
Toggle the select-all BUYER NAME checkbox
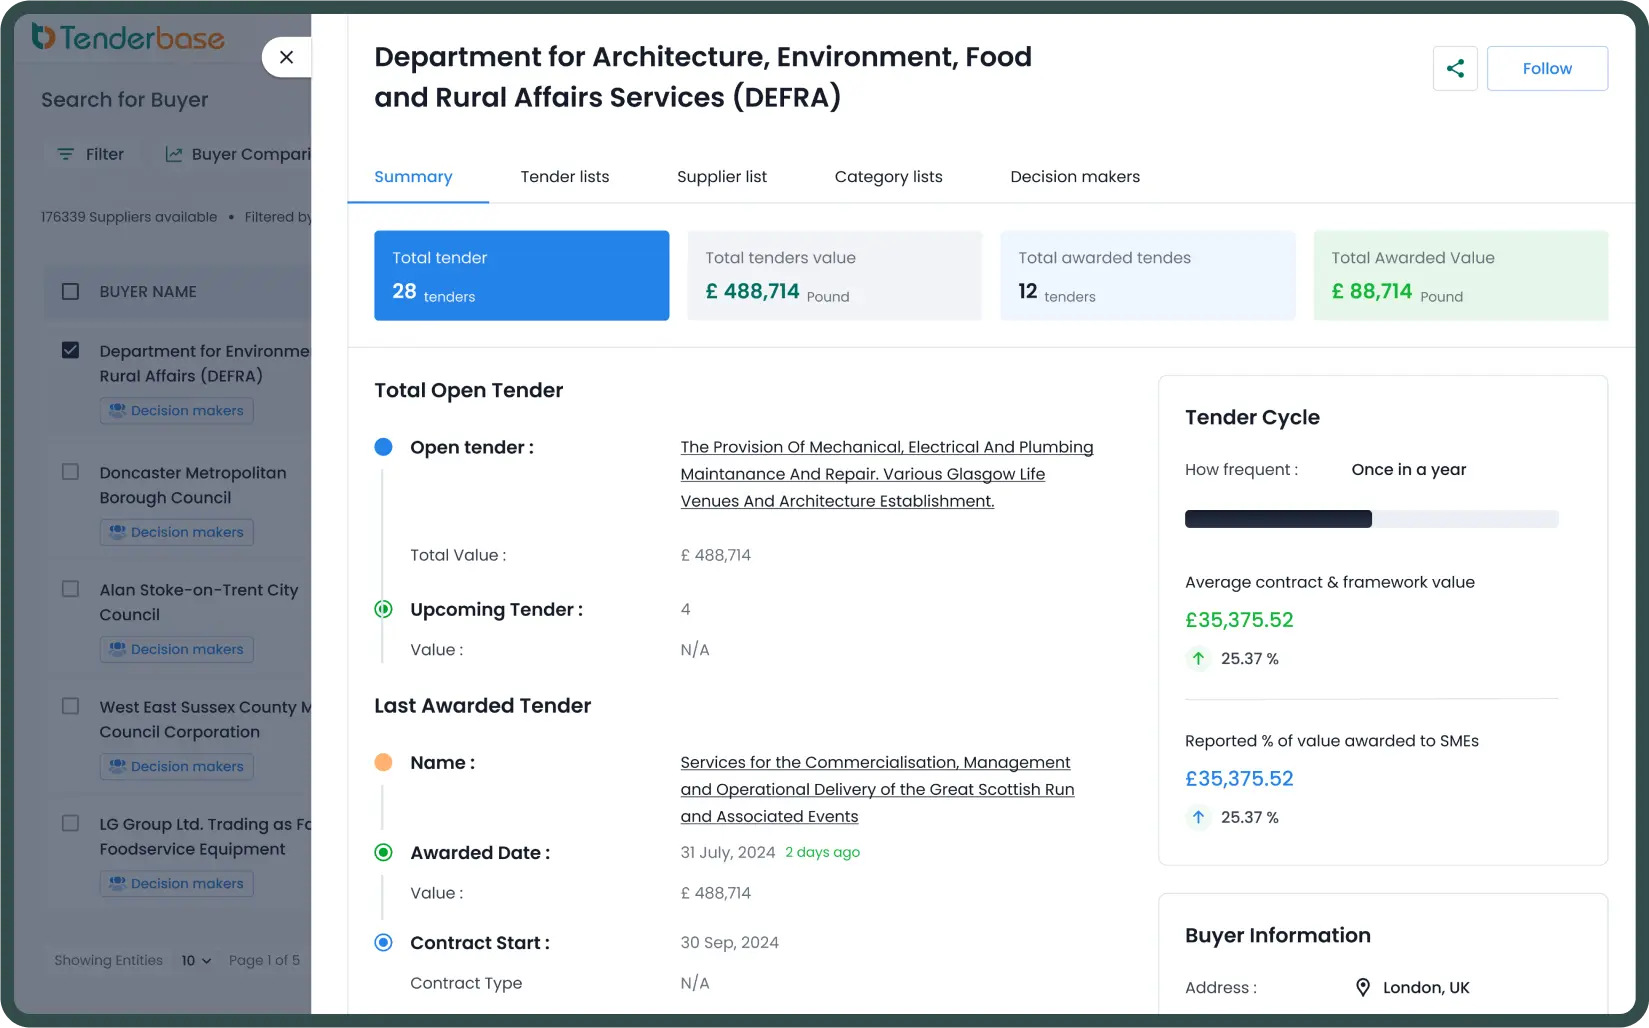(x=70, y=291)
